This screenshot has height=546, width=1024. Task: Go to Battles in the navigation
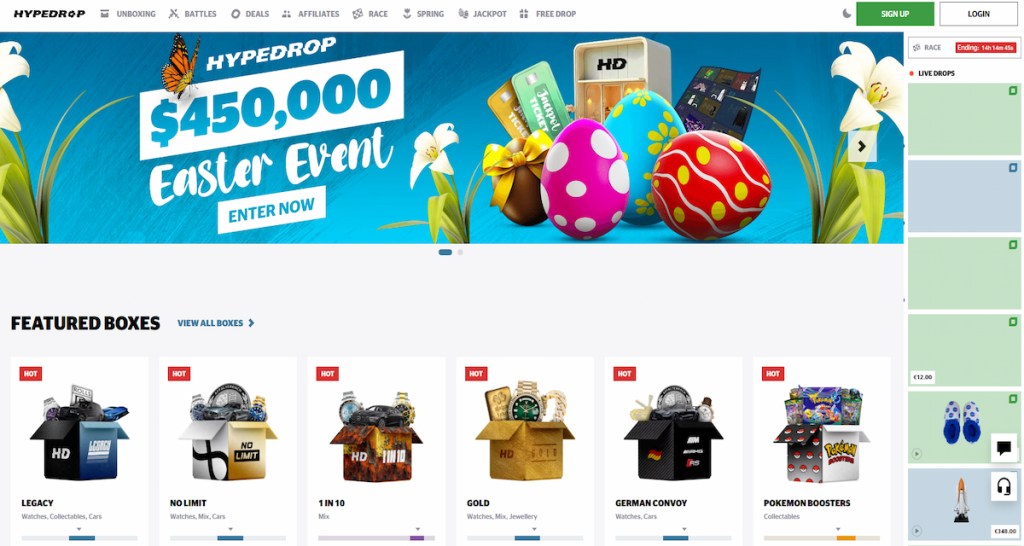pyautogui.click(x=193, y=14)
